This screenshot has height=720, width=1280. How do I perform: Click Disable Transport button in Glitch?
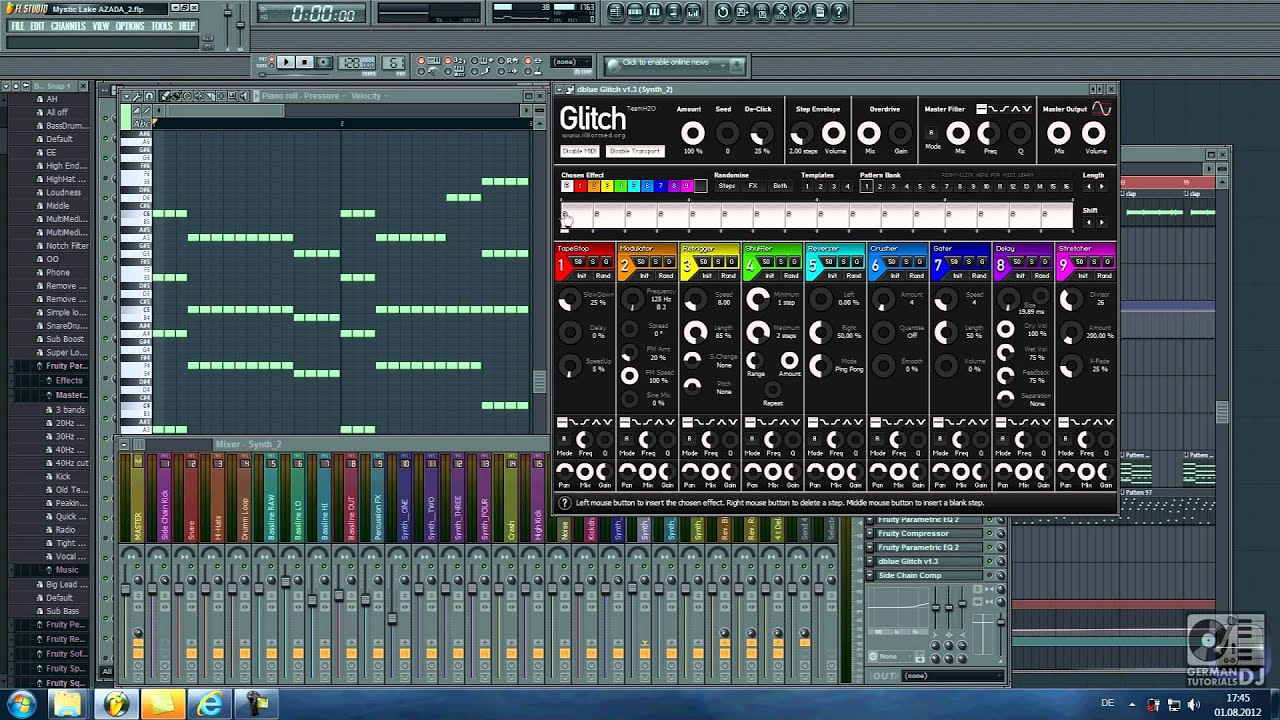pos(635,151)
